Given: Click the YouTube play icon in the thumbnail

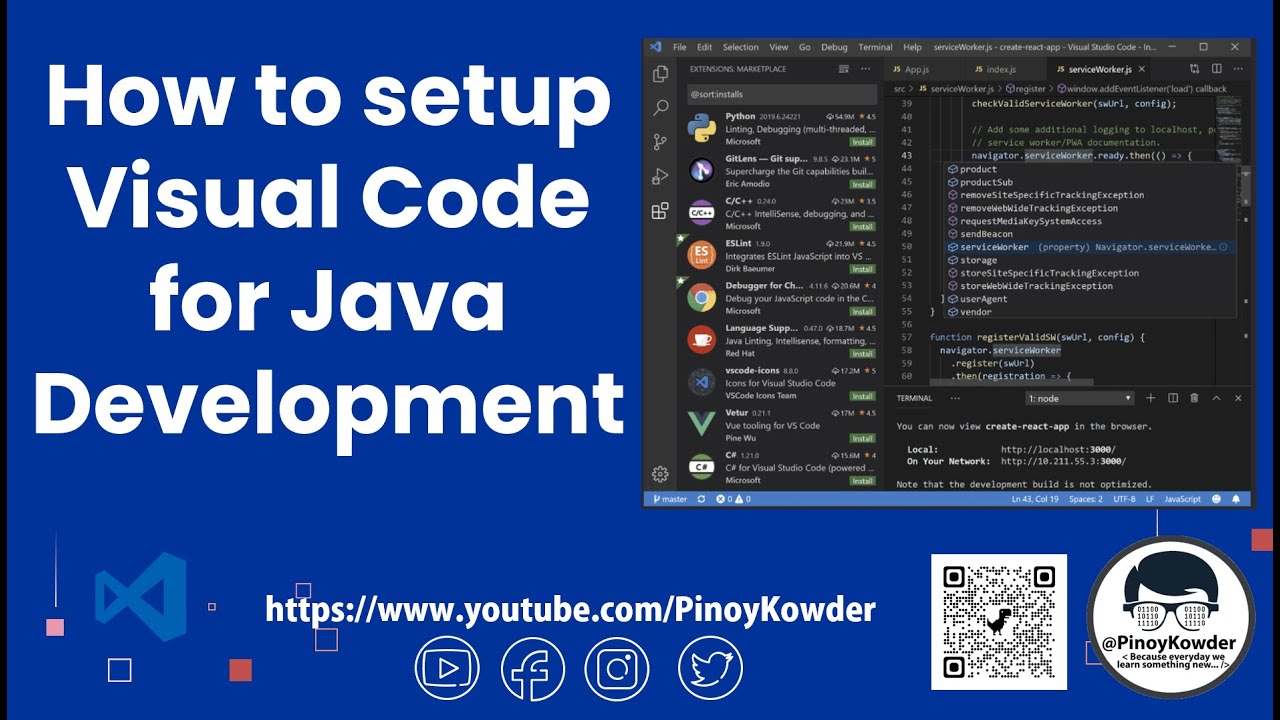Looking at the screenshot, I should coord(447,669).
